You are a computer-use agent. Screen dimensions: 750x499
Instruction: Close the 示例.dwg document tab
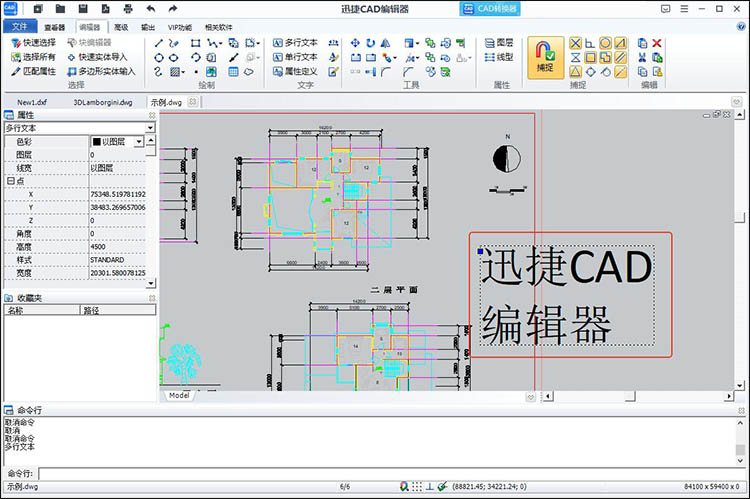[192, 102]
